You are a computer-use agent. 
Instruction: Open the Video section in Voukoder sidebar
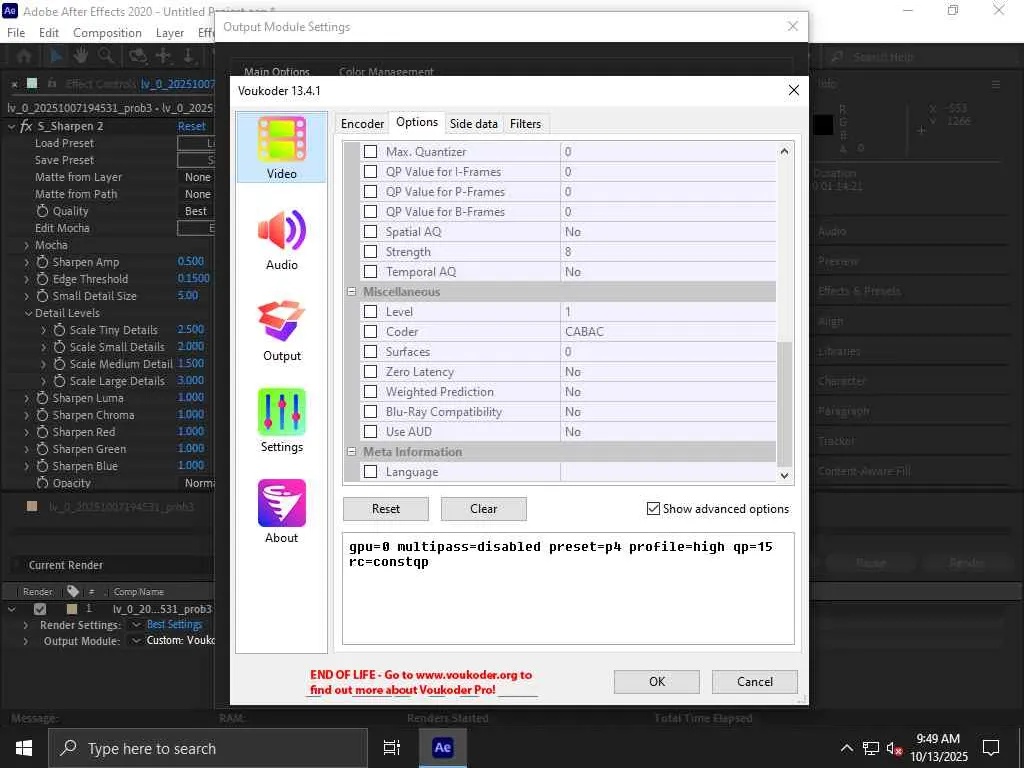pyautogui.click(x=281, y=148)
